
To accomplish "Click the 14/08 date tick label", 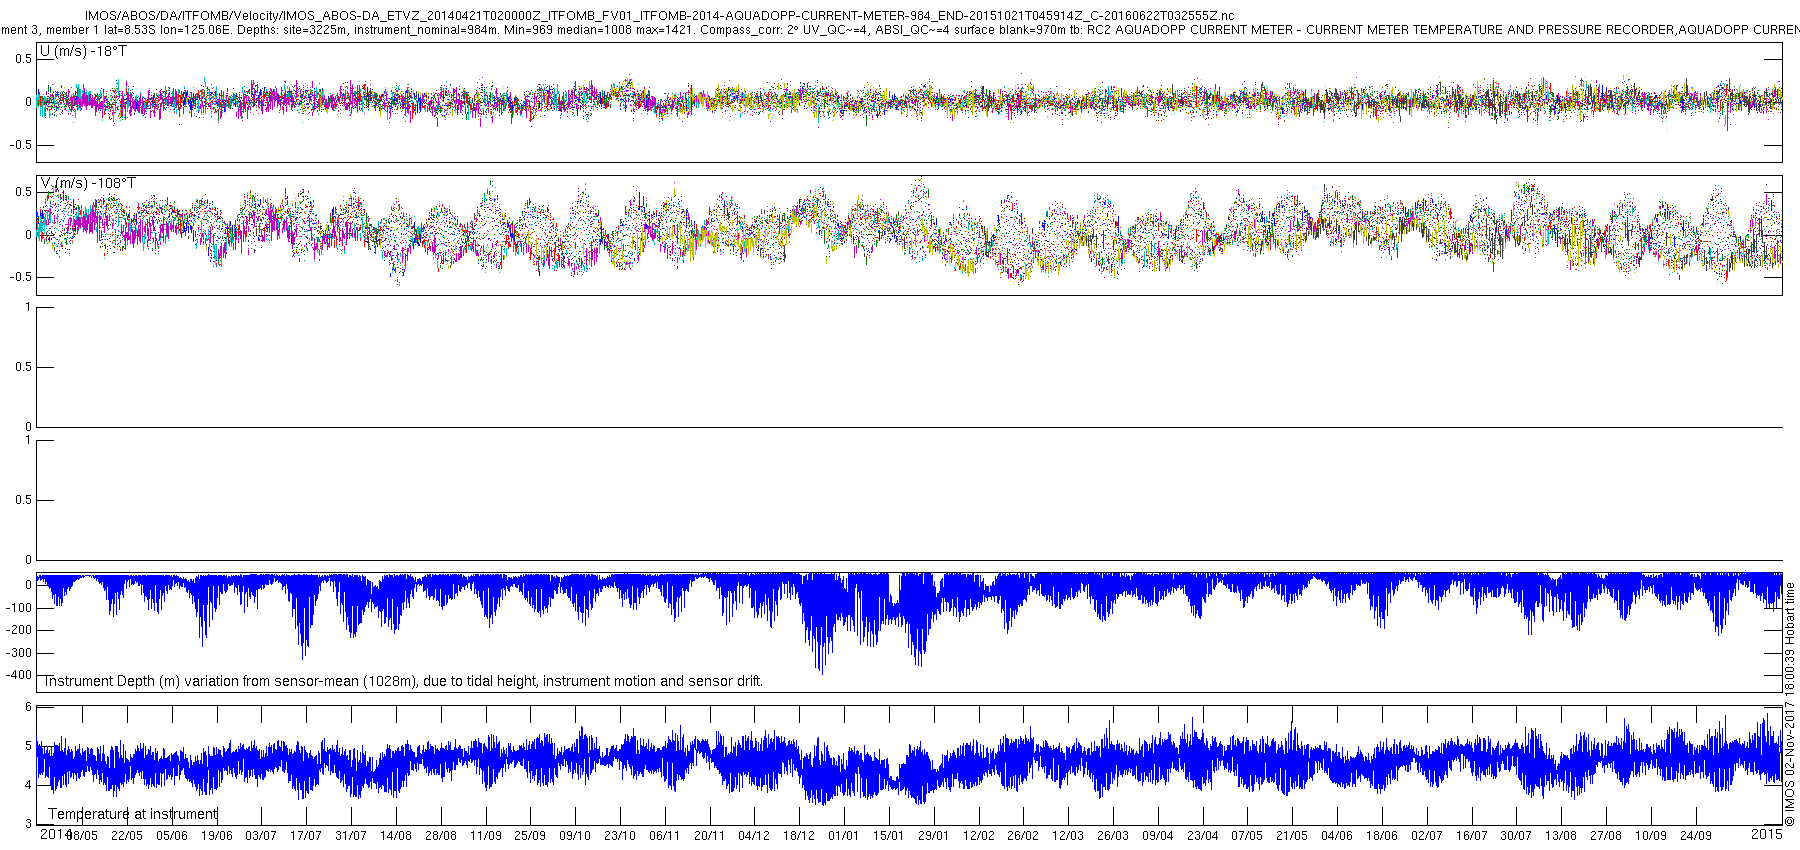I will (396, 836).
